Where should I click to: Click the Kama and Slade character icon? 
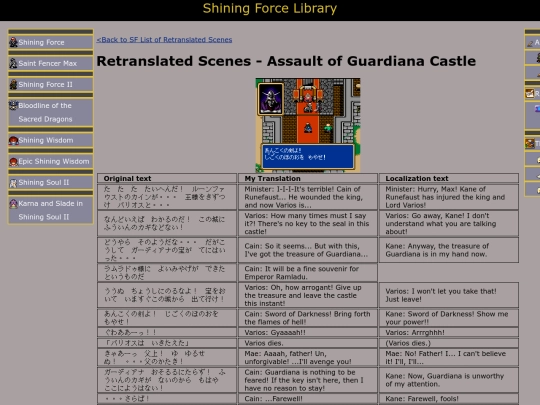pyautogui.click(x=13, y=204)
